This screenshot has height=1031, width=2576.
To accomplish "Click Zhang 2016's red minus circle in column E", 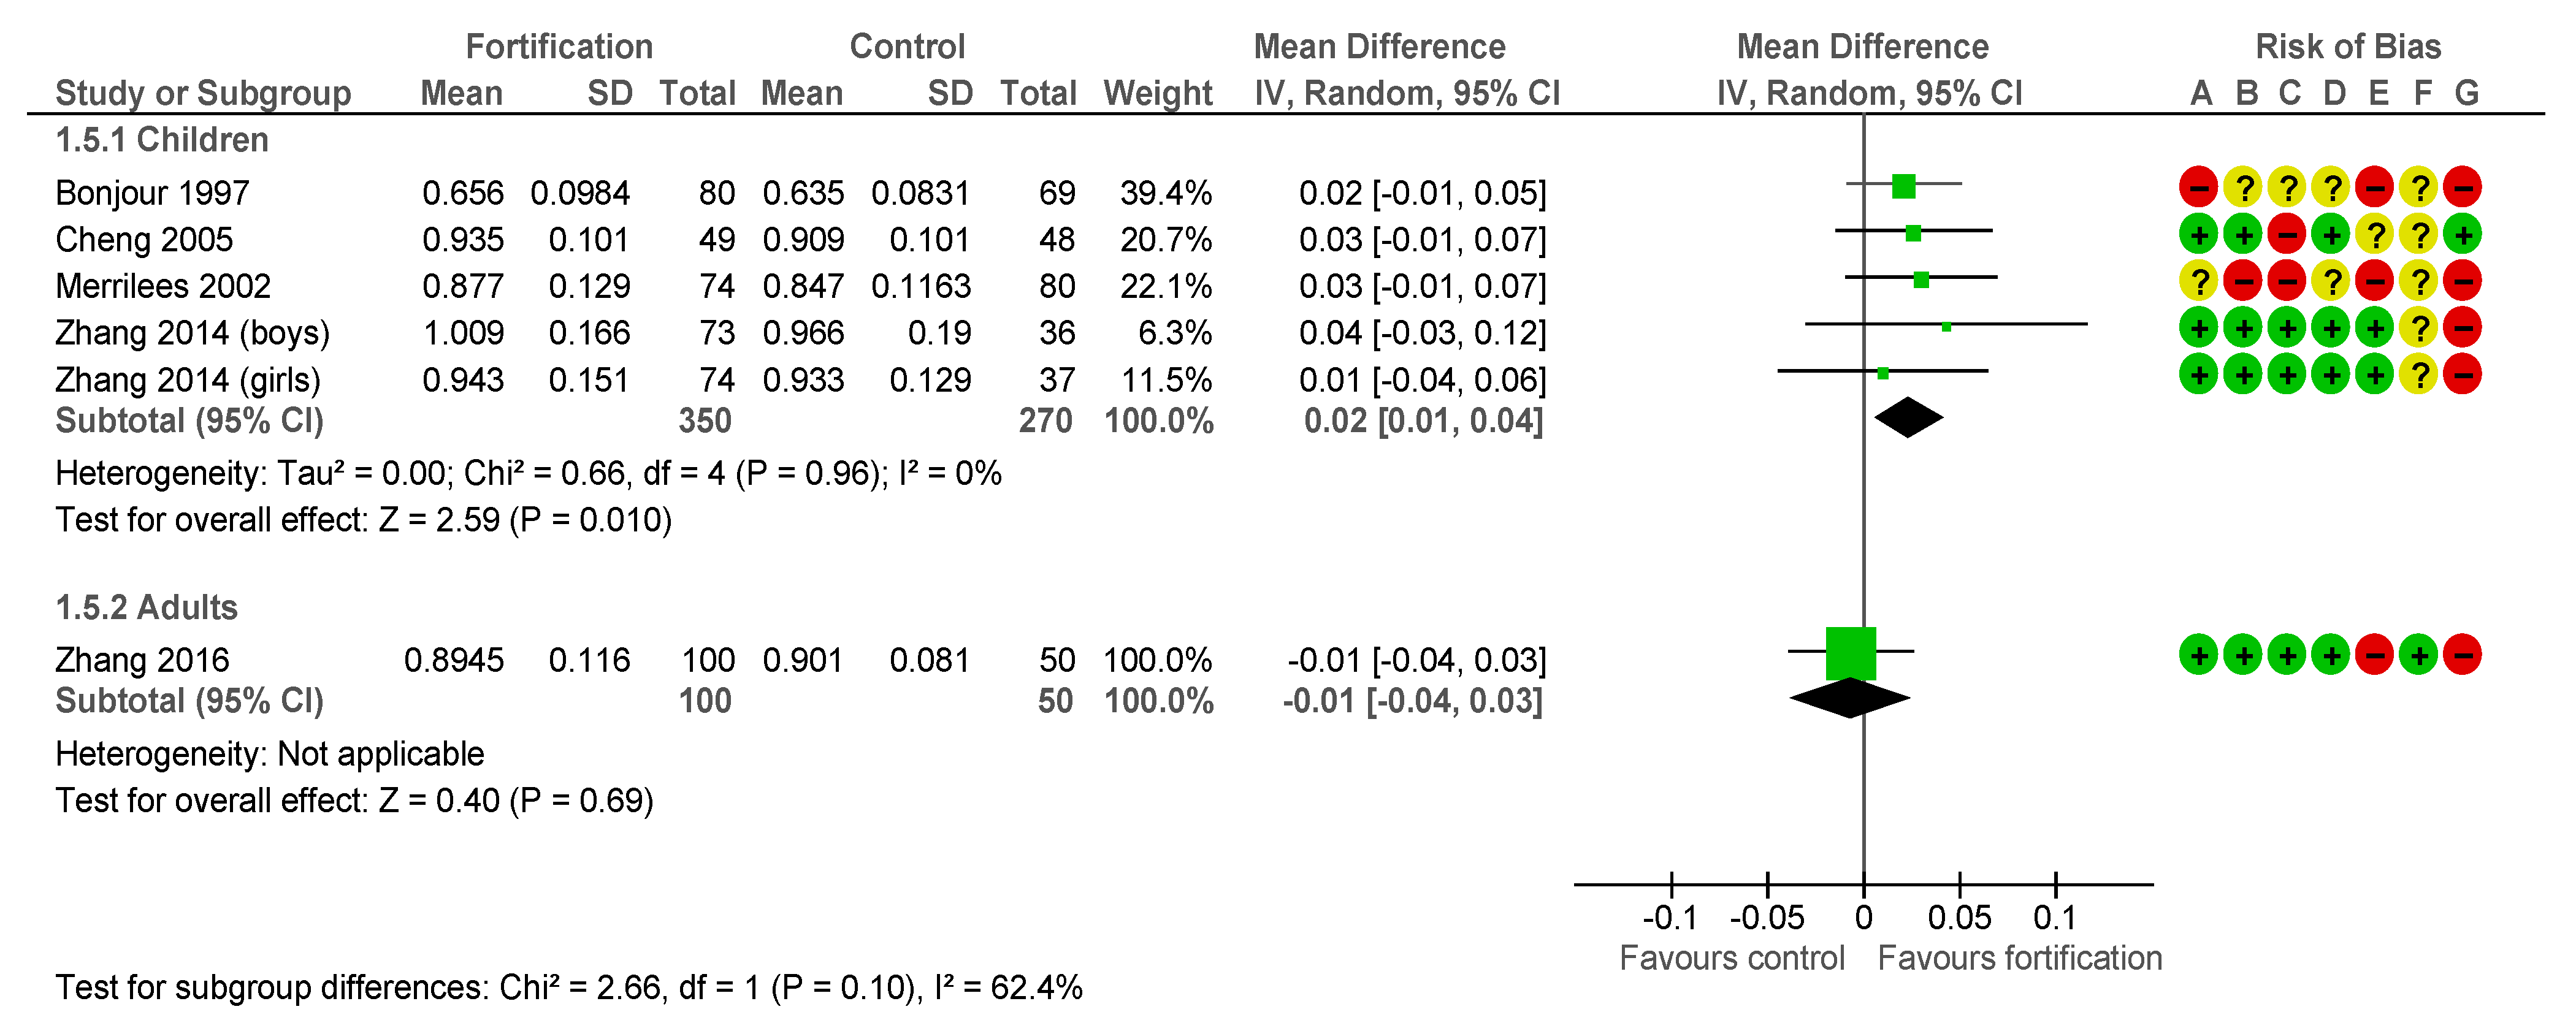I will point(2374,655).
